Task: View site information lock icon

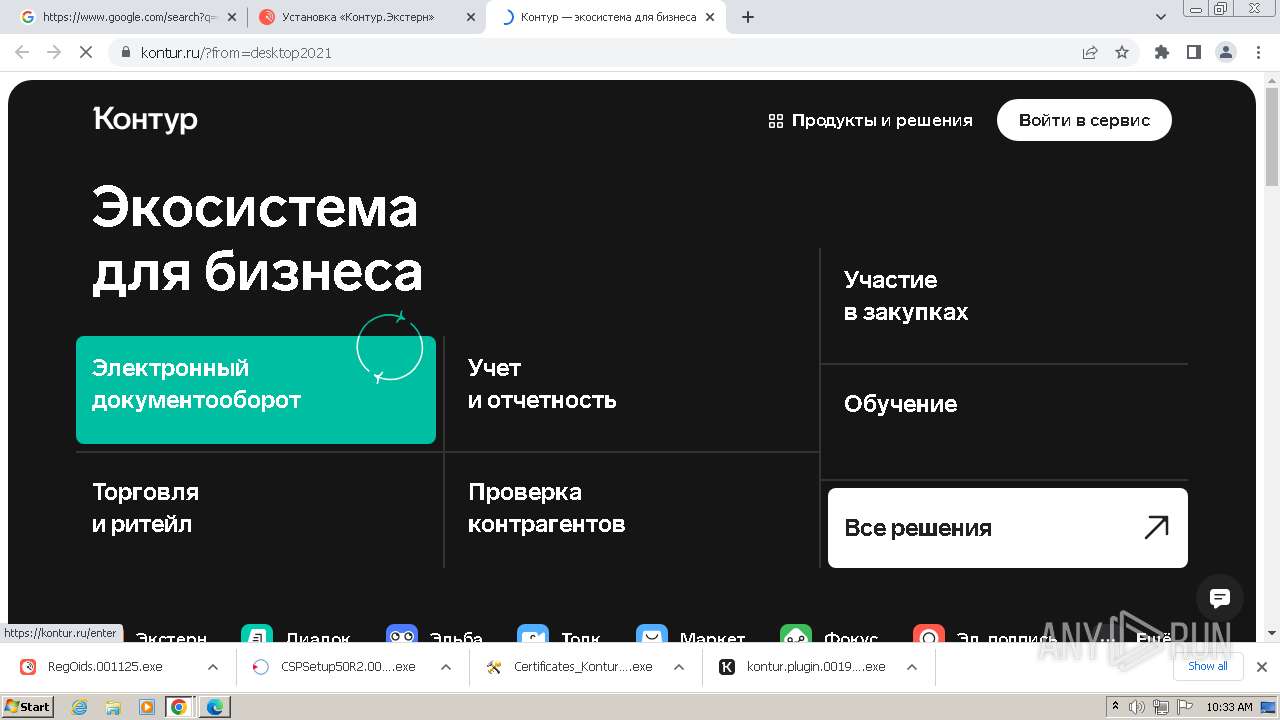Action: click(125, 53)
